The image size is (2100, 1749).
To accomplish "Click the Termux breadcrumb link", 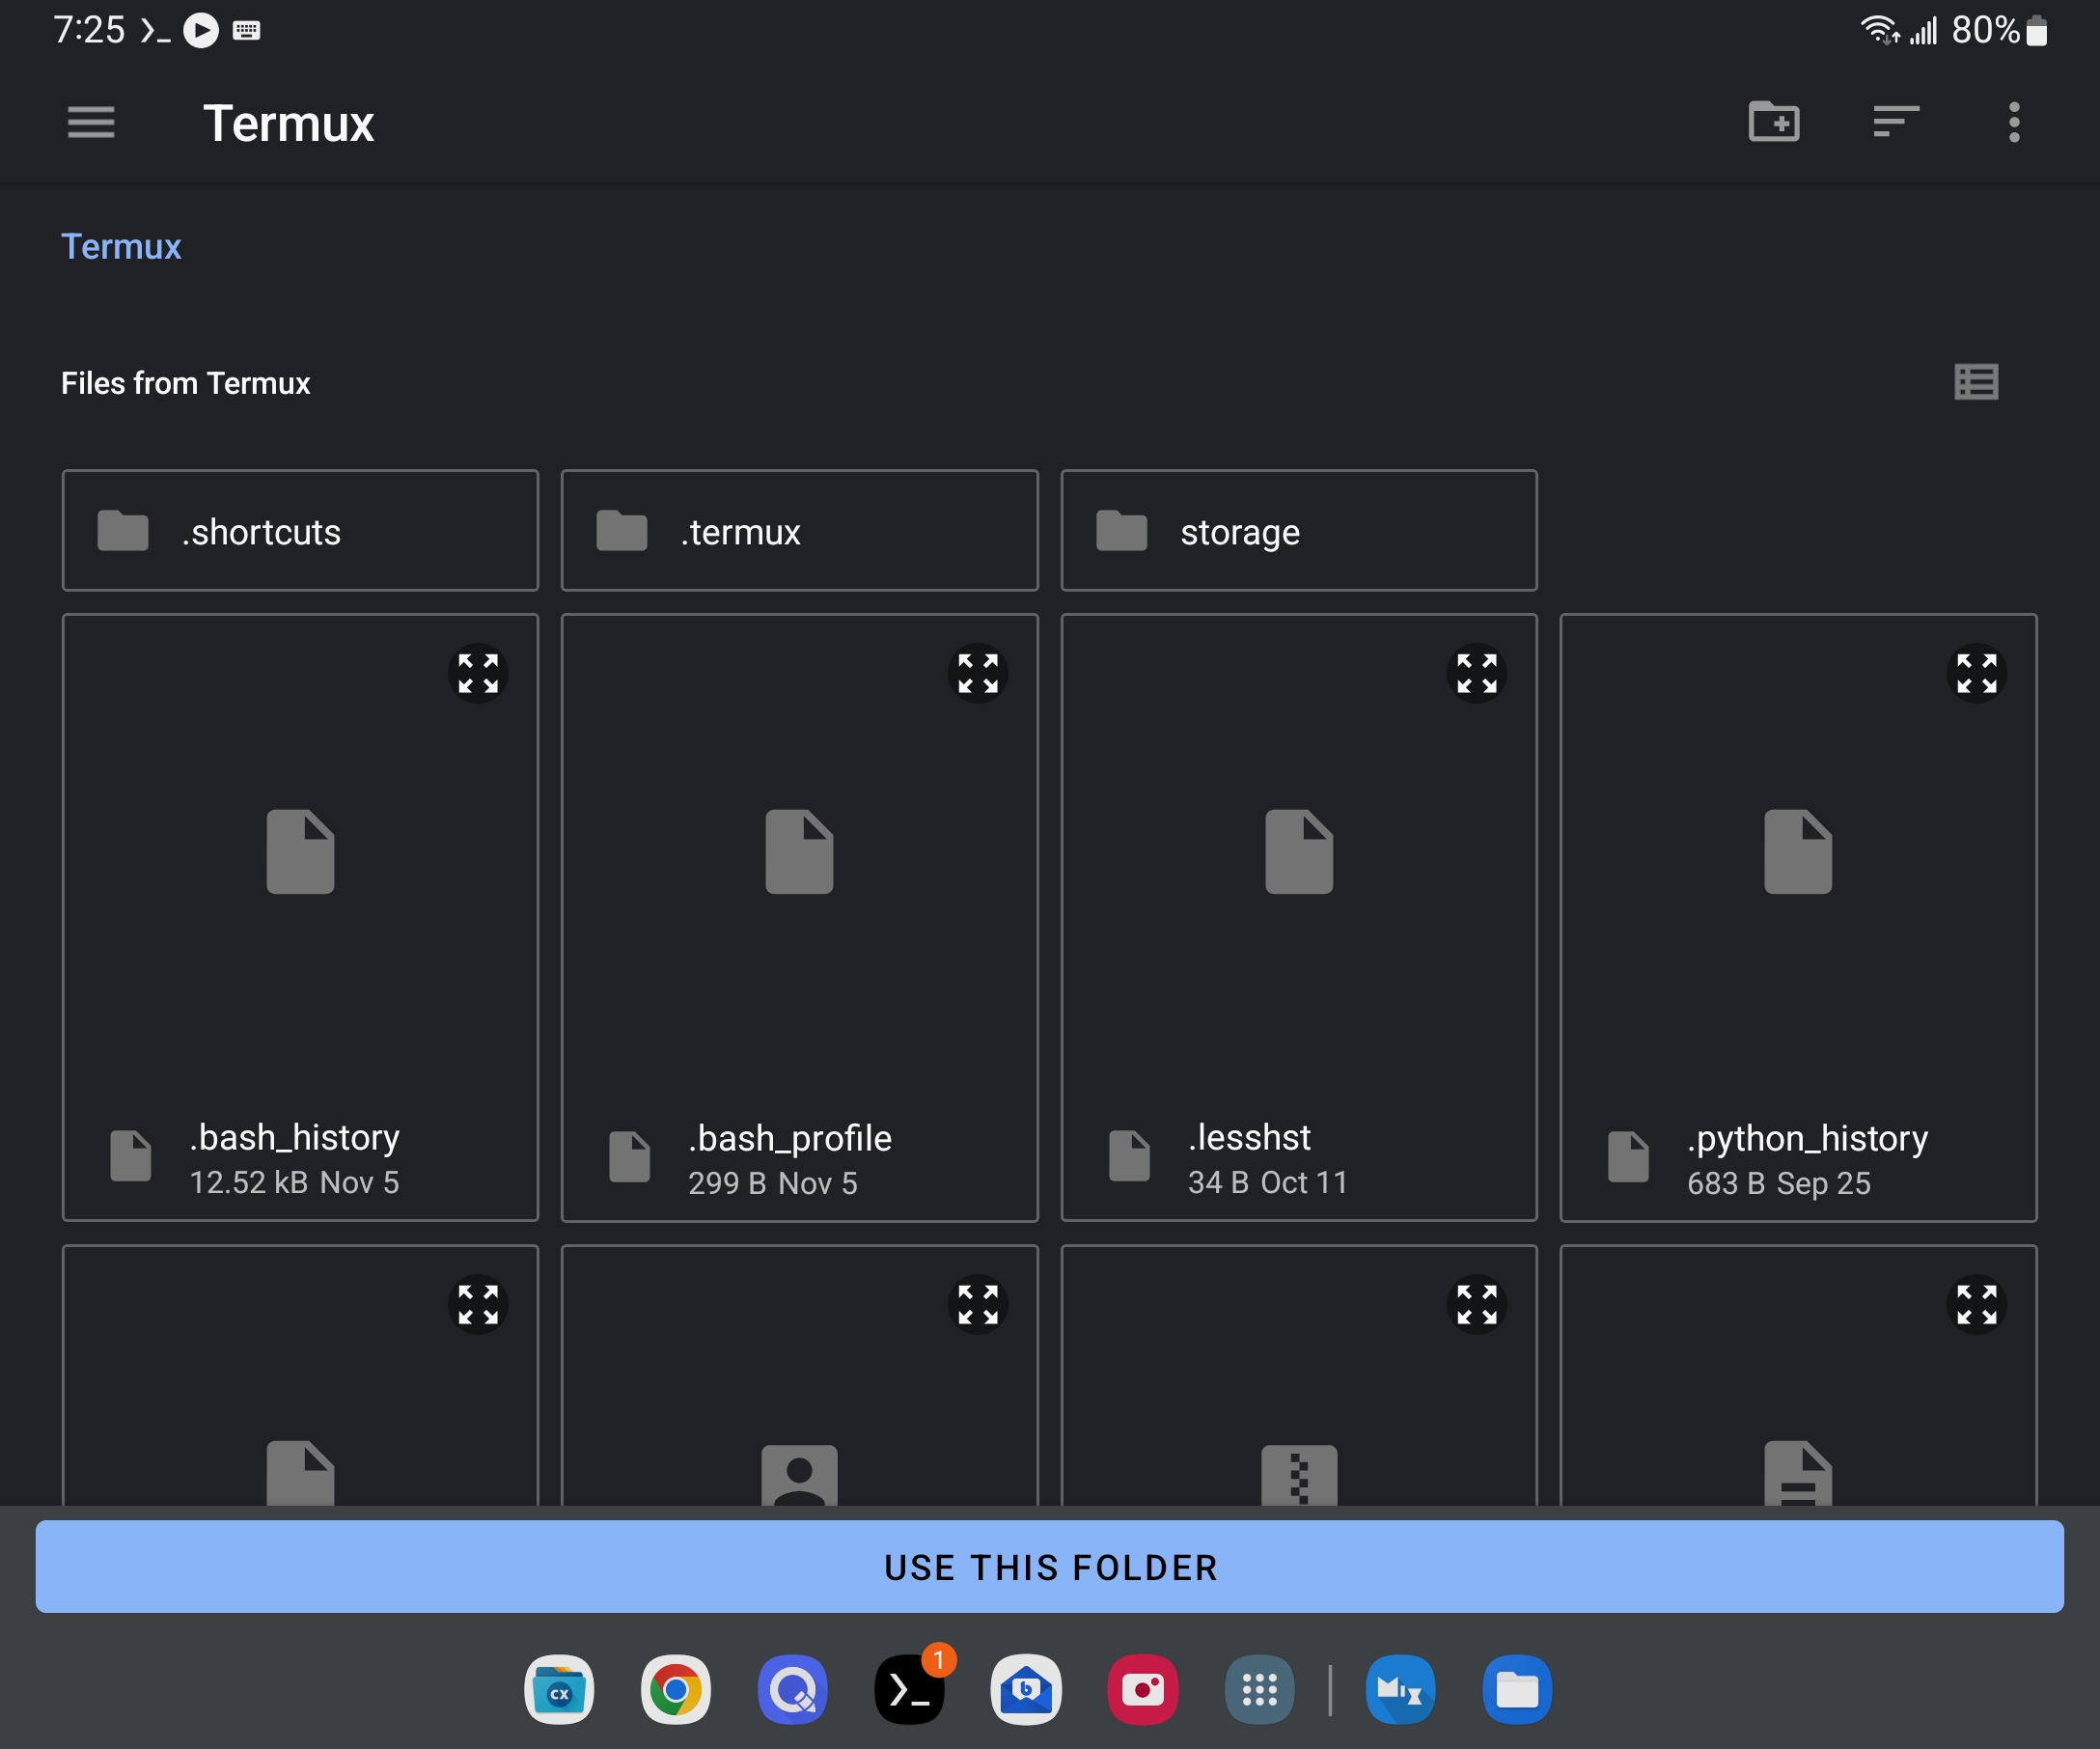I will coord(121,247).
